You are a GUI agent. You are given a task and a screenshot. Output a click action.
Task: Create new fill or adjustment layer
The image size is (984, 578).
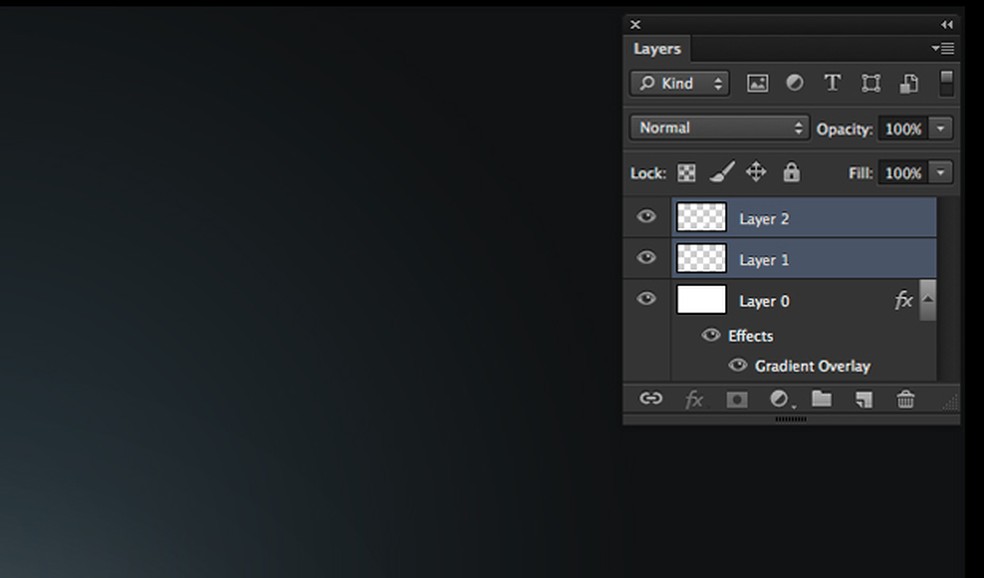pyautogui.click(x=779, y=399)
